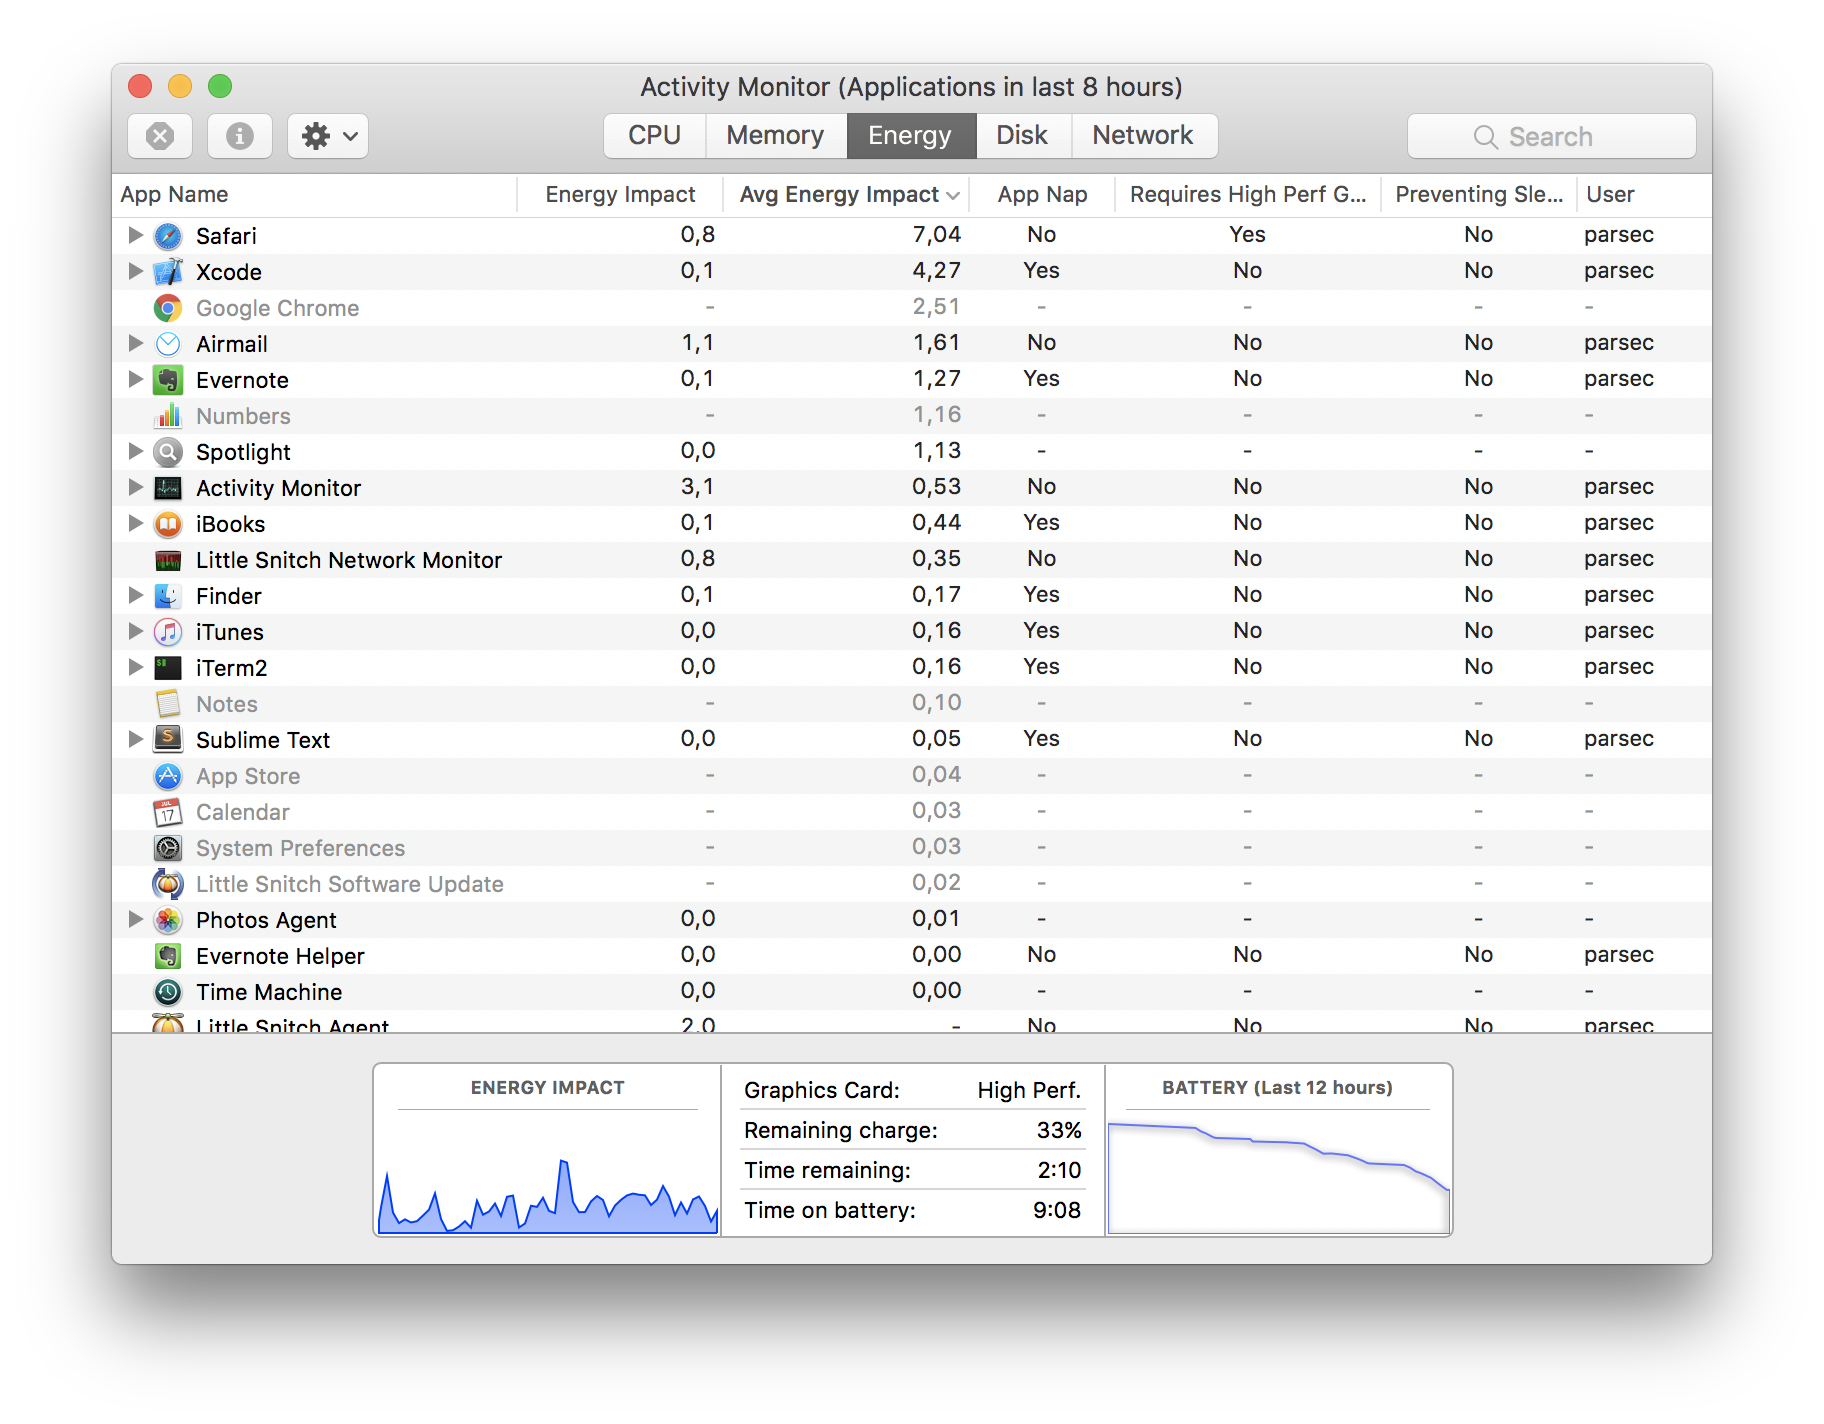1824x1424 pixels.
Task: Expand the Finder disclosure triangle
Action: point(136,595)
